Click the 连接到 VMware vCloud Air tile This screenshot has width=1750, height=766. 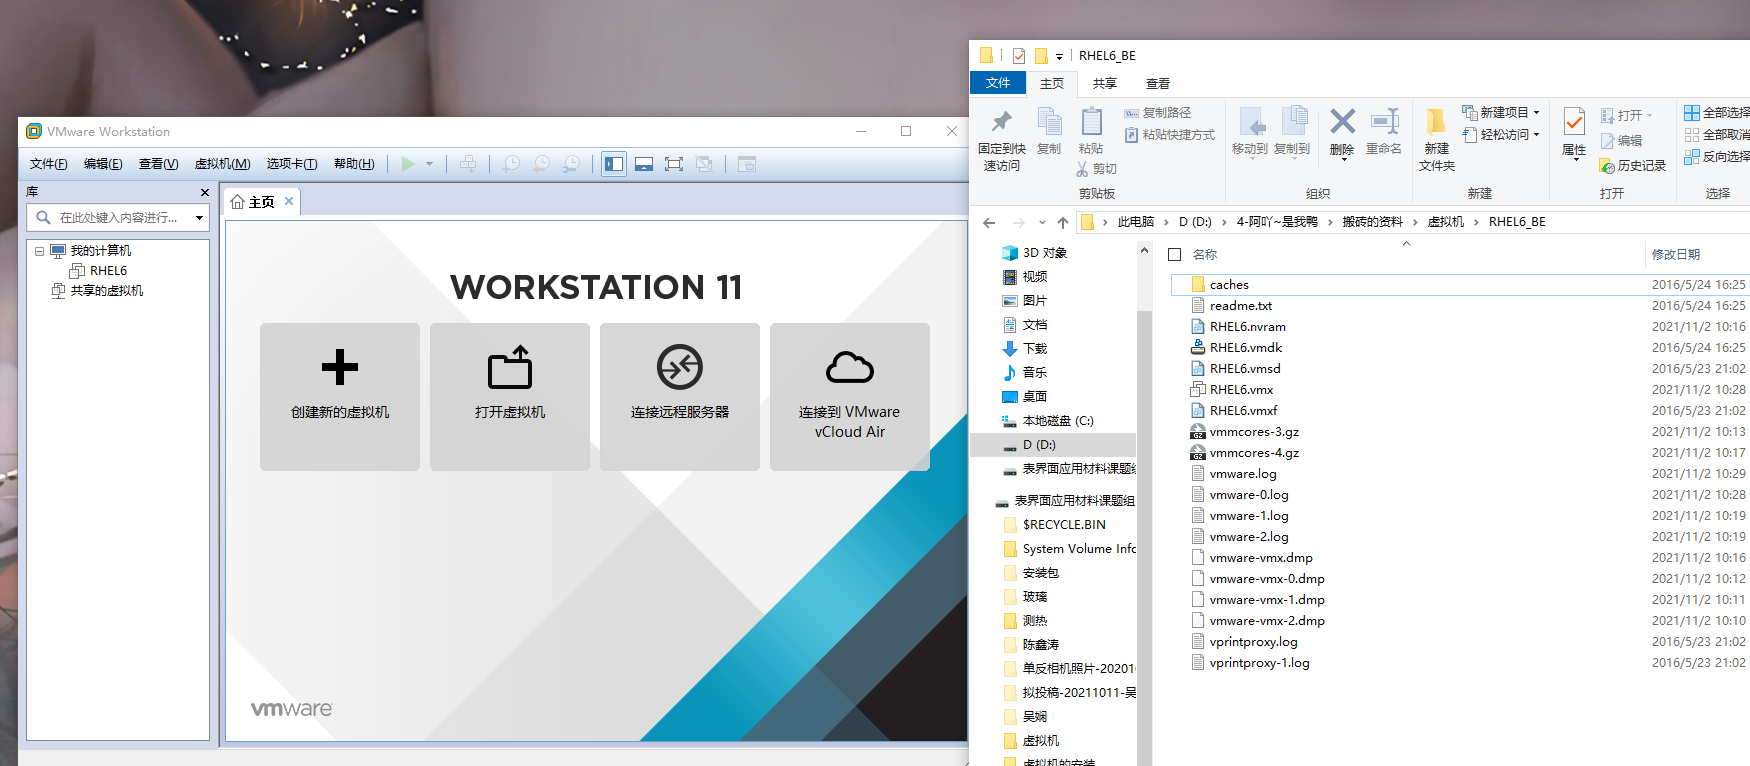coord(850,397)
